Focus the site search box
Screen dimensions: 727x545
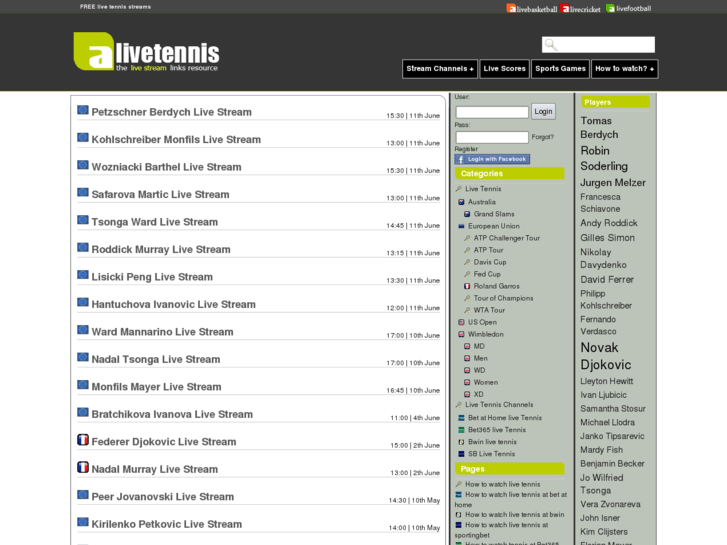pos(598,45)
